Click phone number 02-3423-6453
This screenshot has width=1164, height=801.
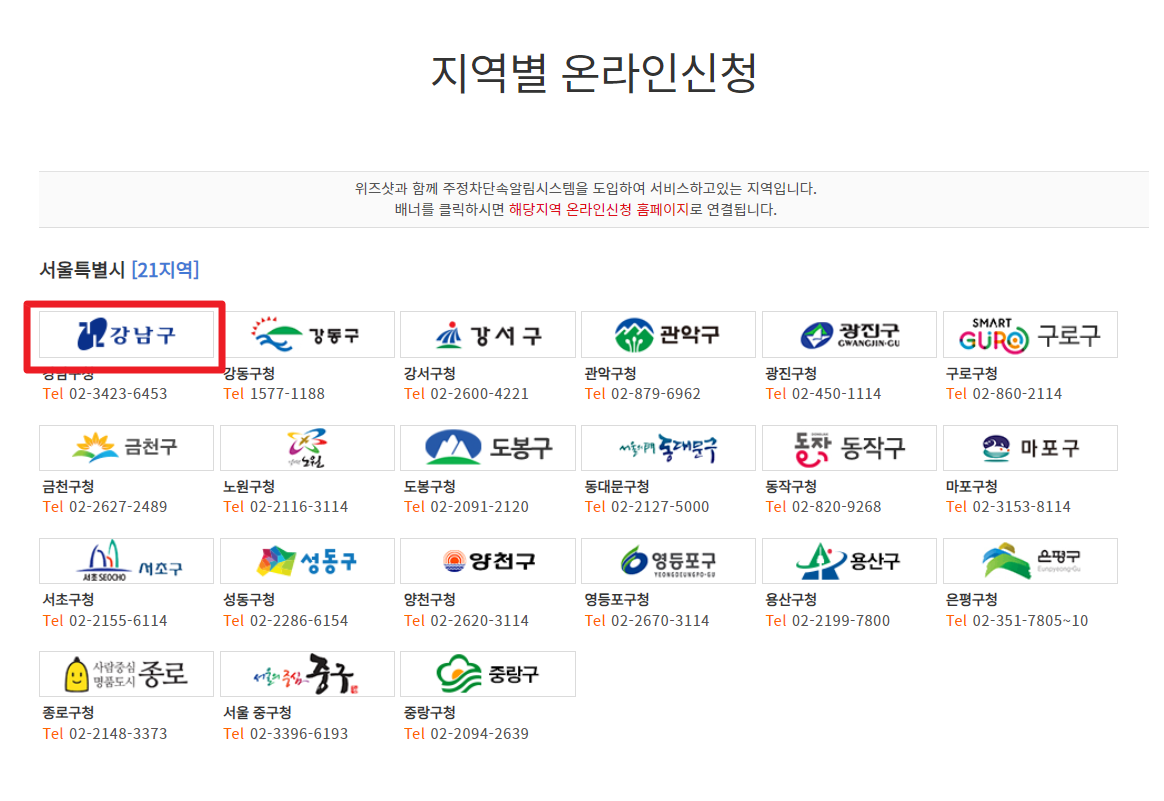(x=118, y=394)
